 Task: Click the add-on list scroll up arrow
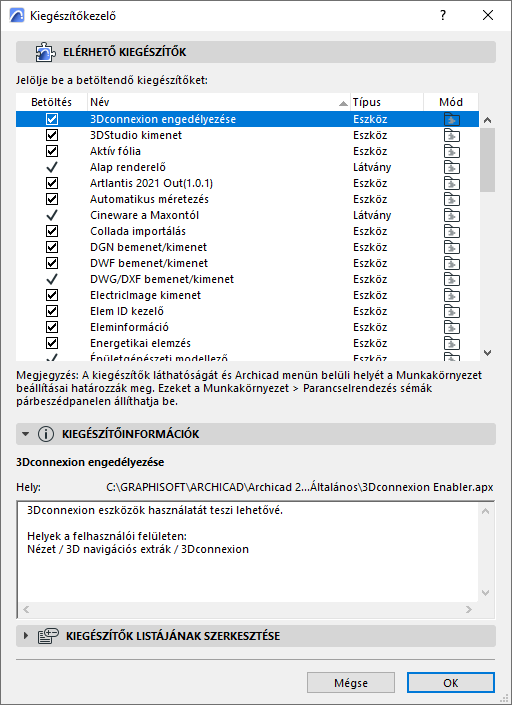tap(487, 120)
